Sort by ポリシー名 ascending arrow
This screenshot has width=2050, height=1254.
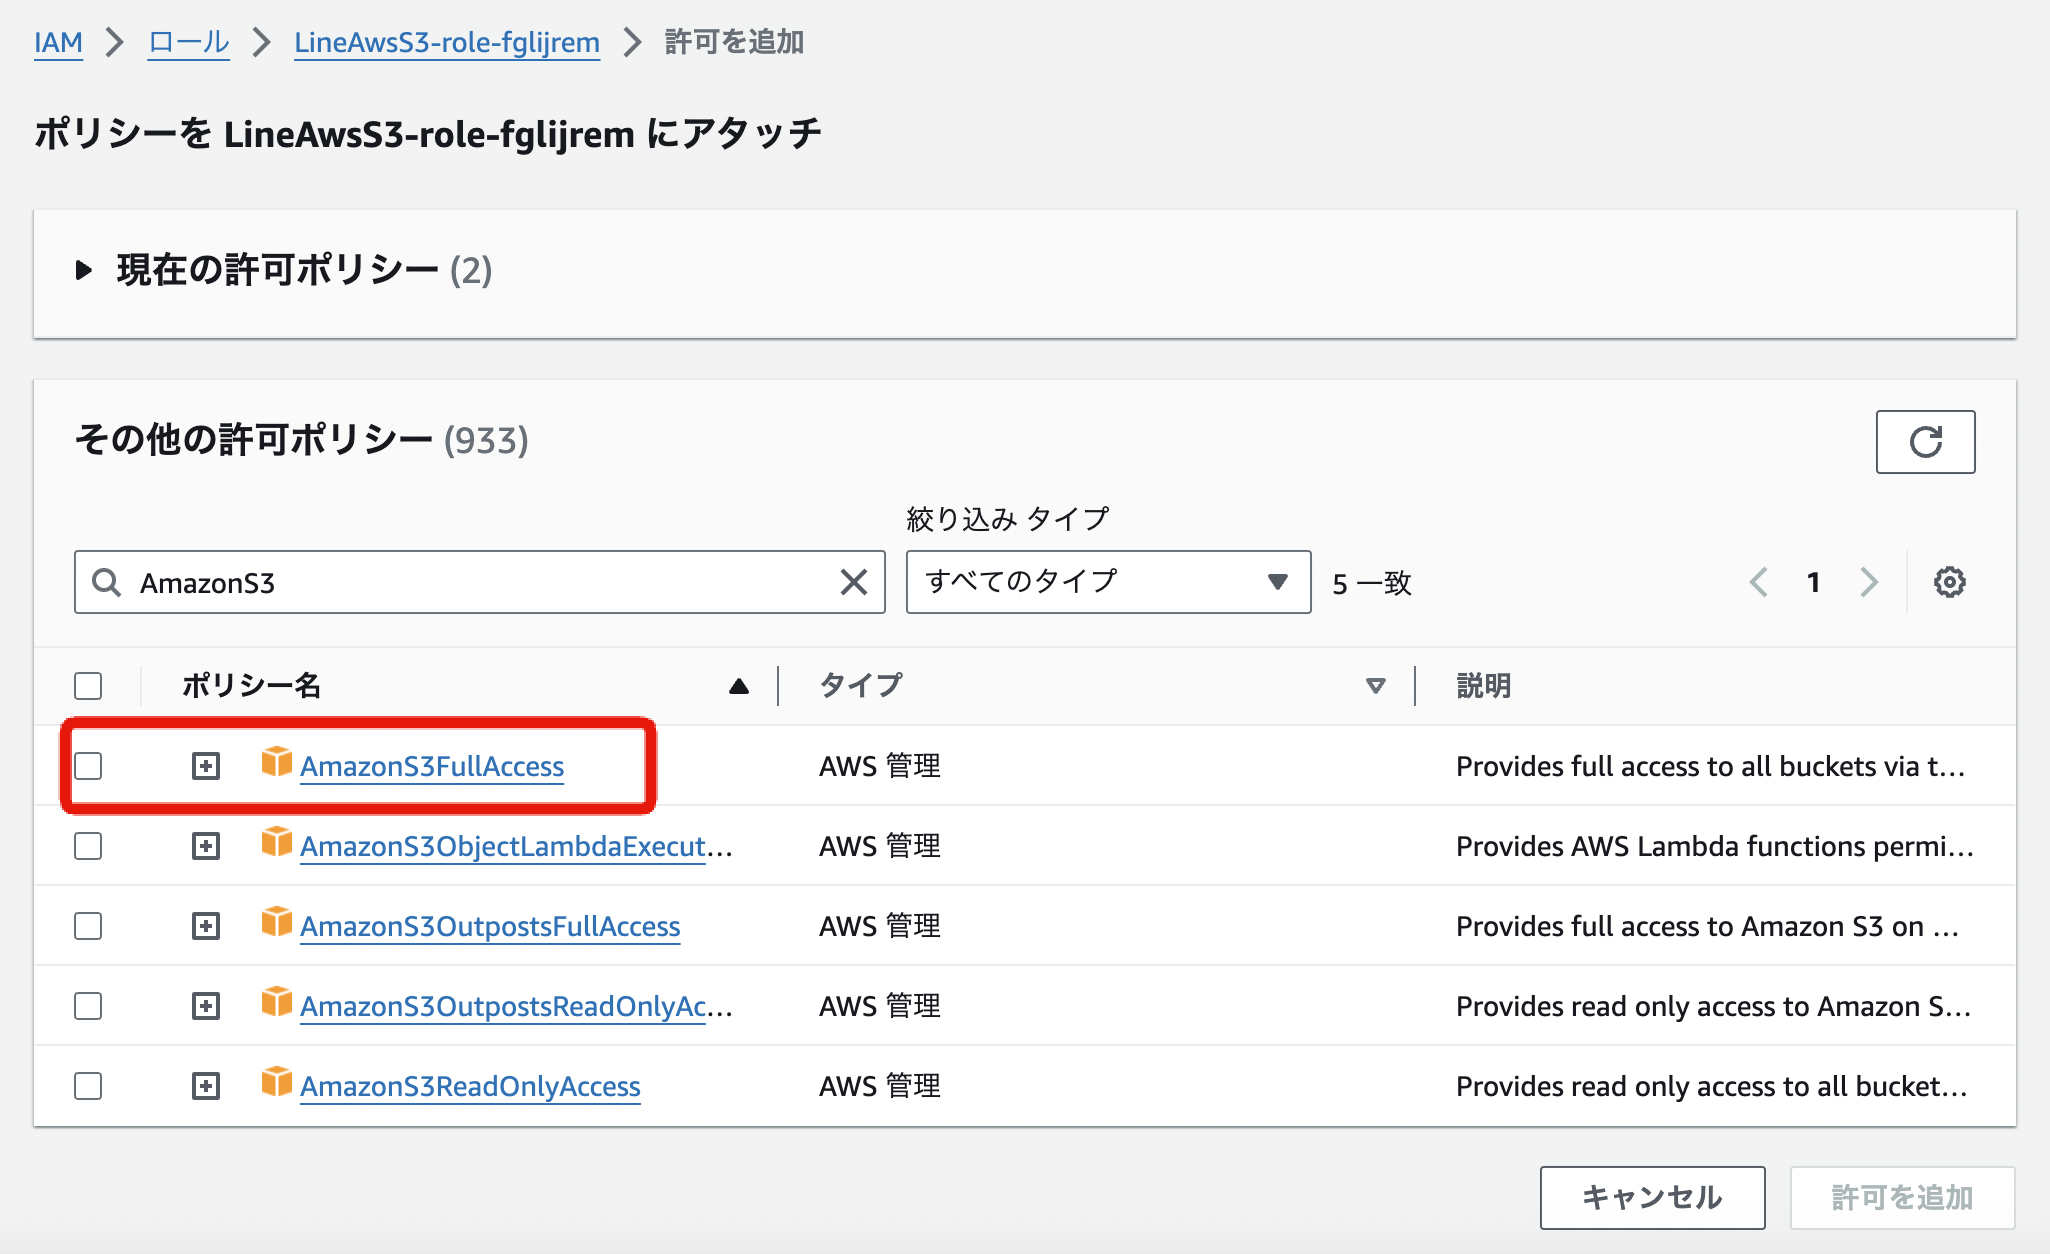(738, 686)
